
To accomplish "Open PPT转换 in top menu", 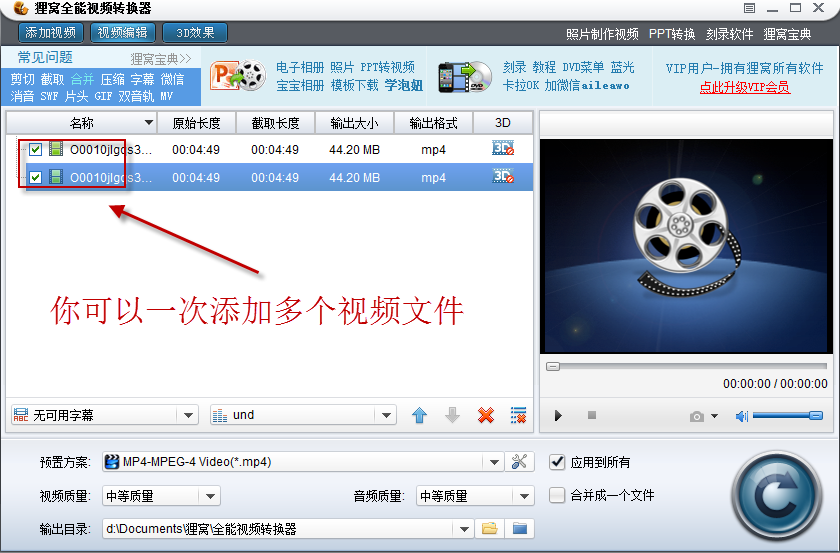I will click(x=672, y=34).
